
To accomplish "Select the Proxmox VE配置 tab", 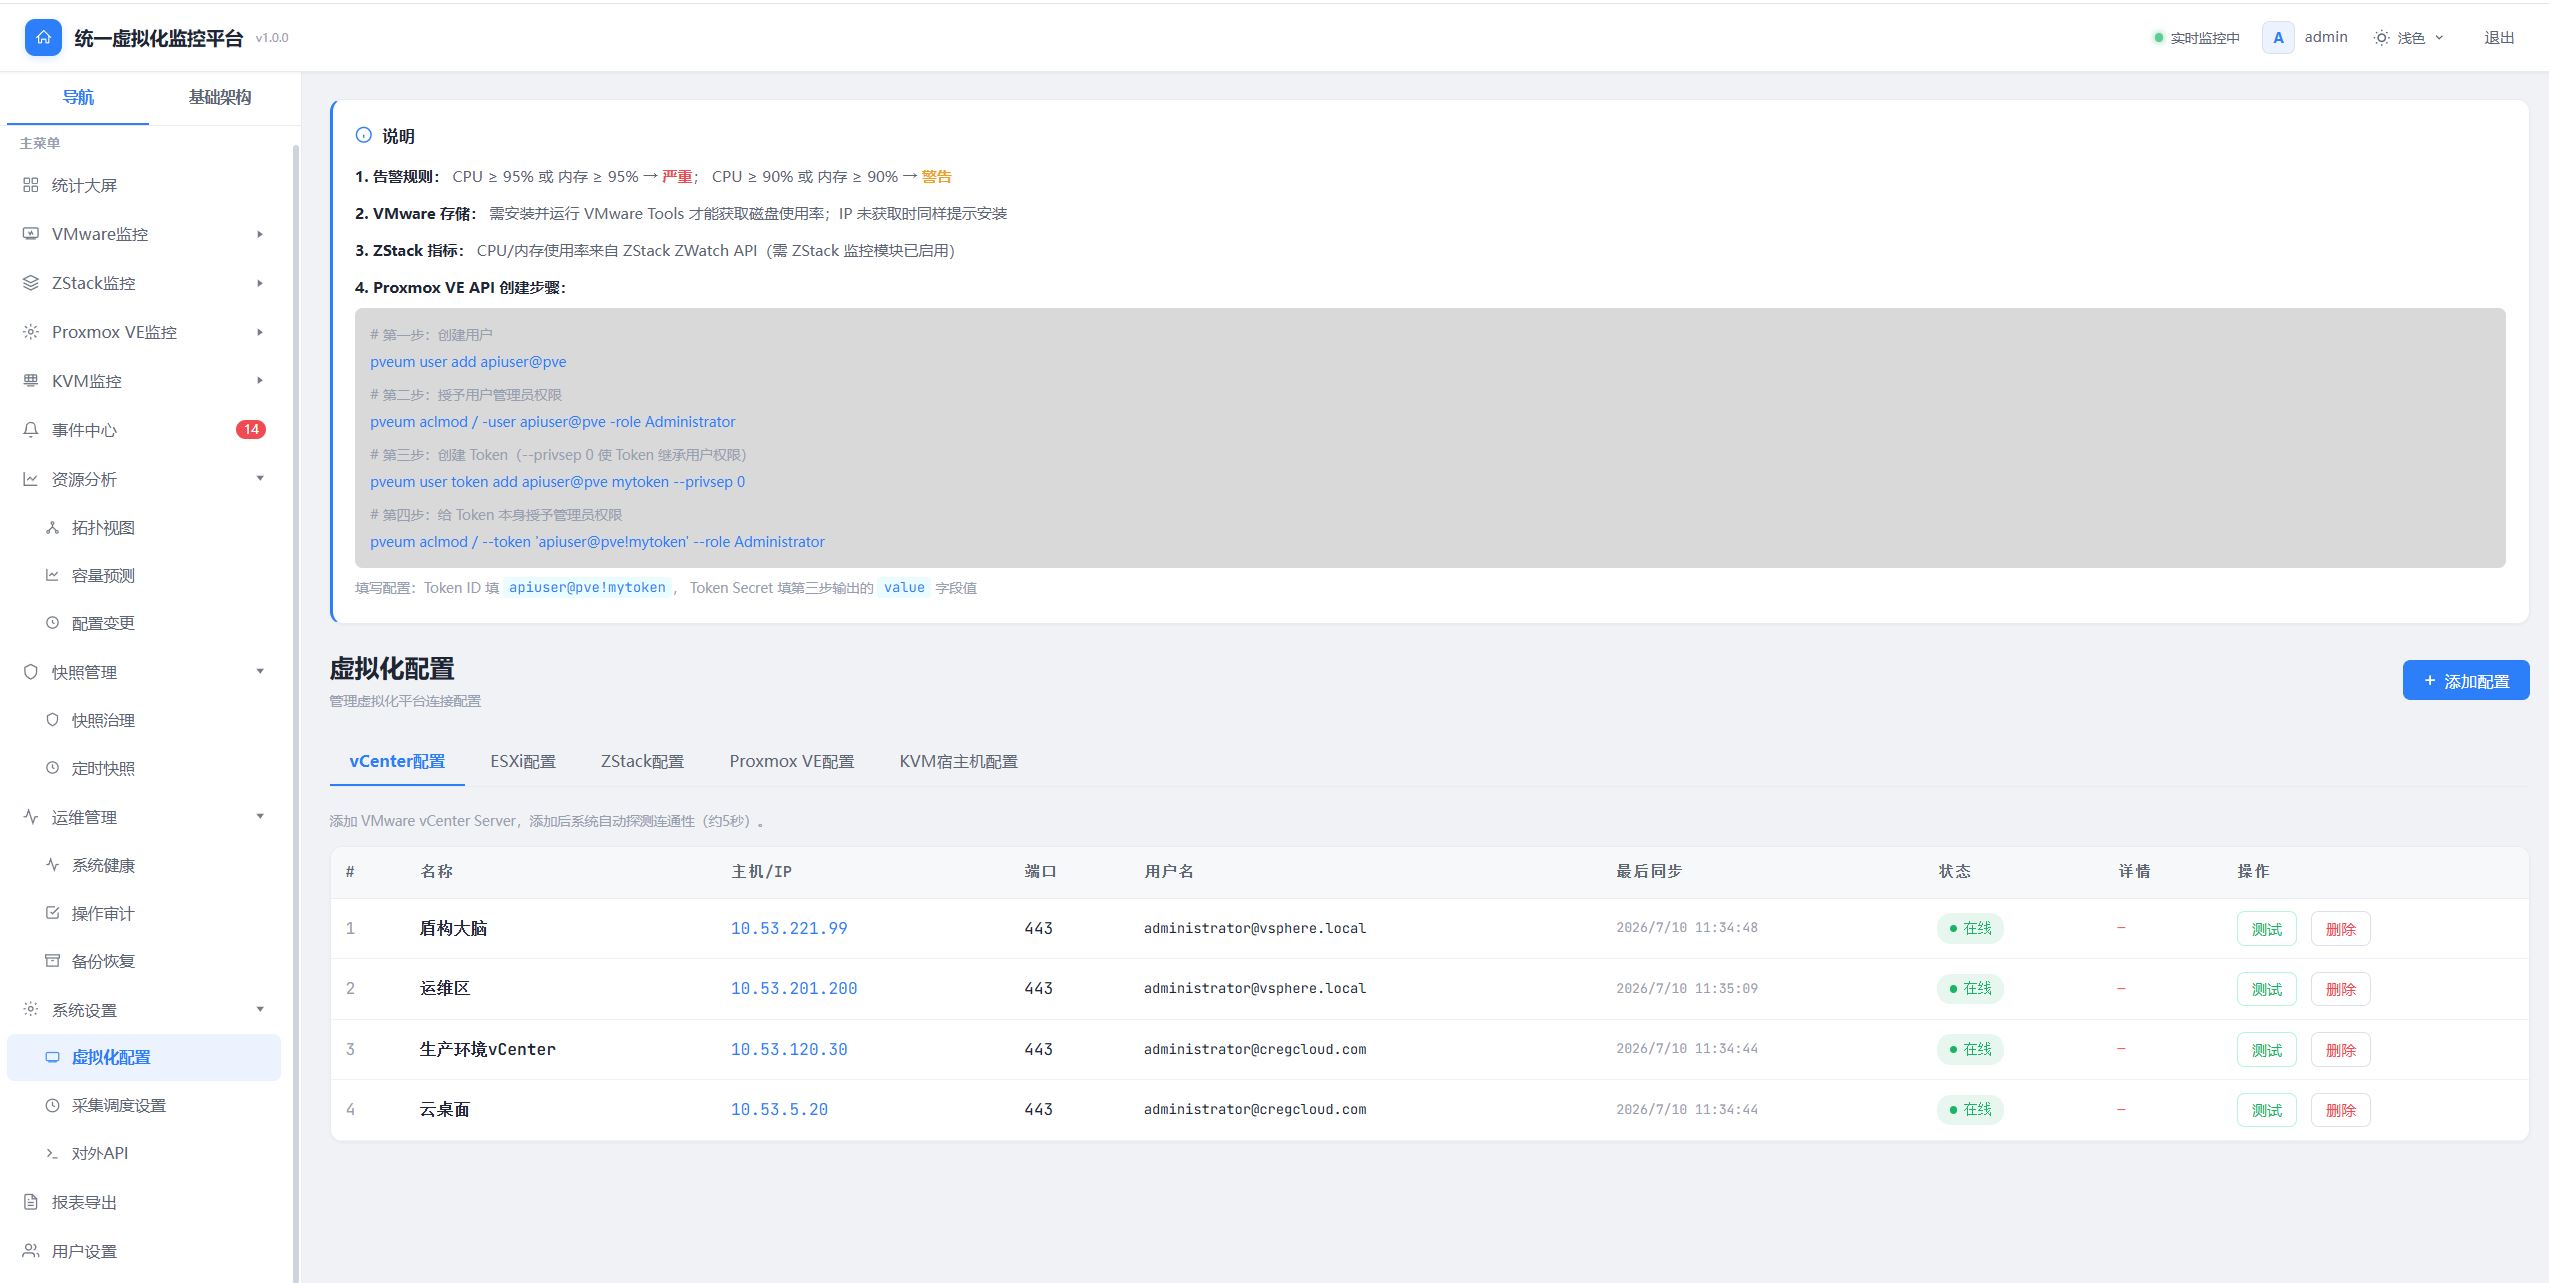I will click(792, 761).
